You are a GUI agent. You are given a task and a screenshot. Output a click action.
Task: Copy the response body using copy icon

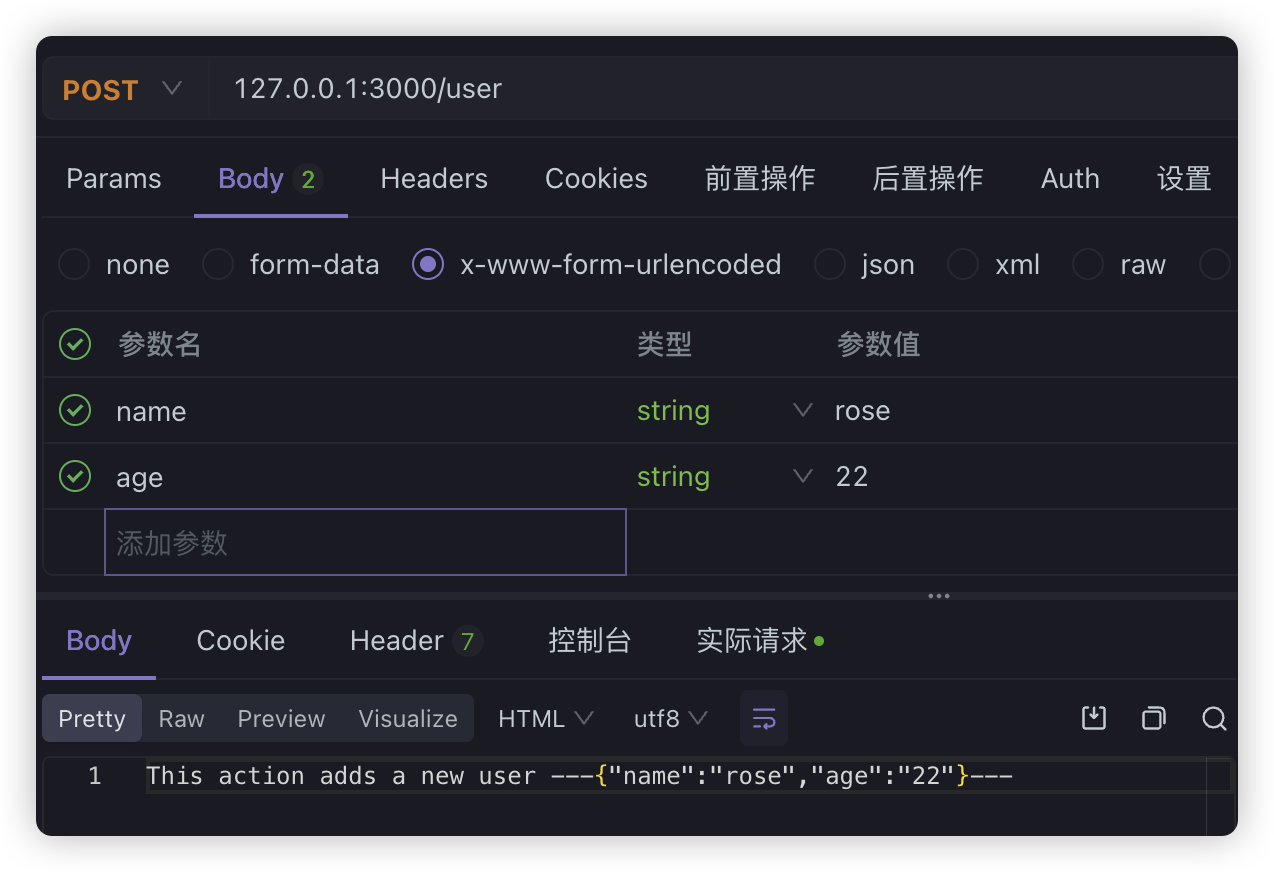click(1153, 718)
